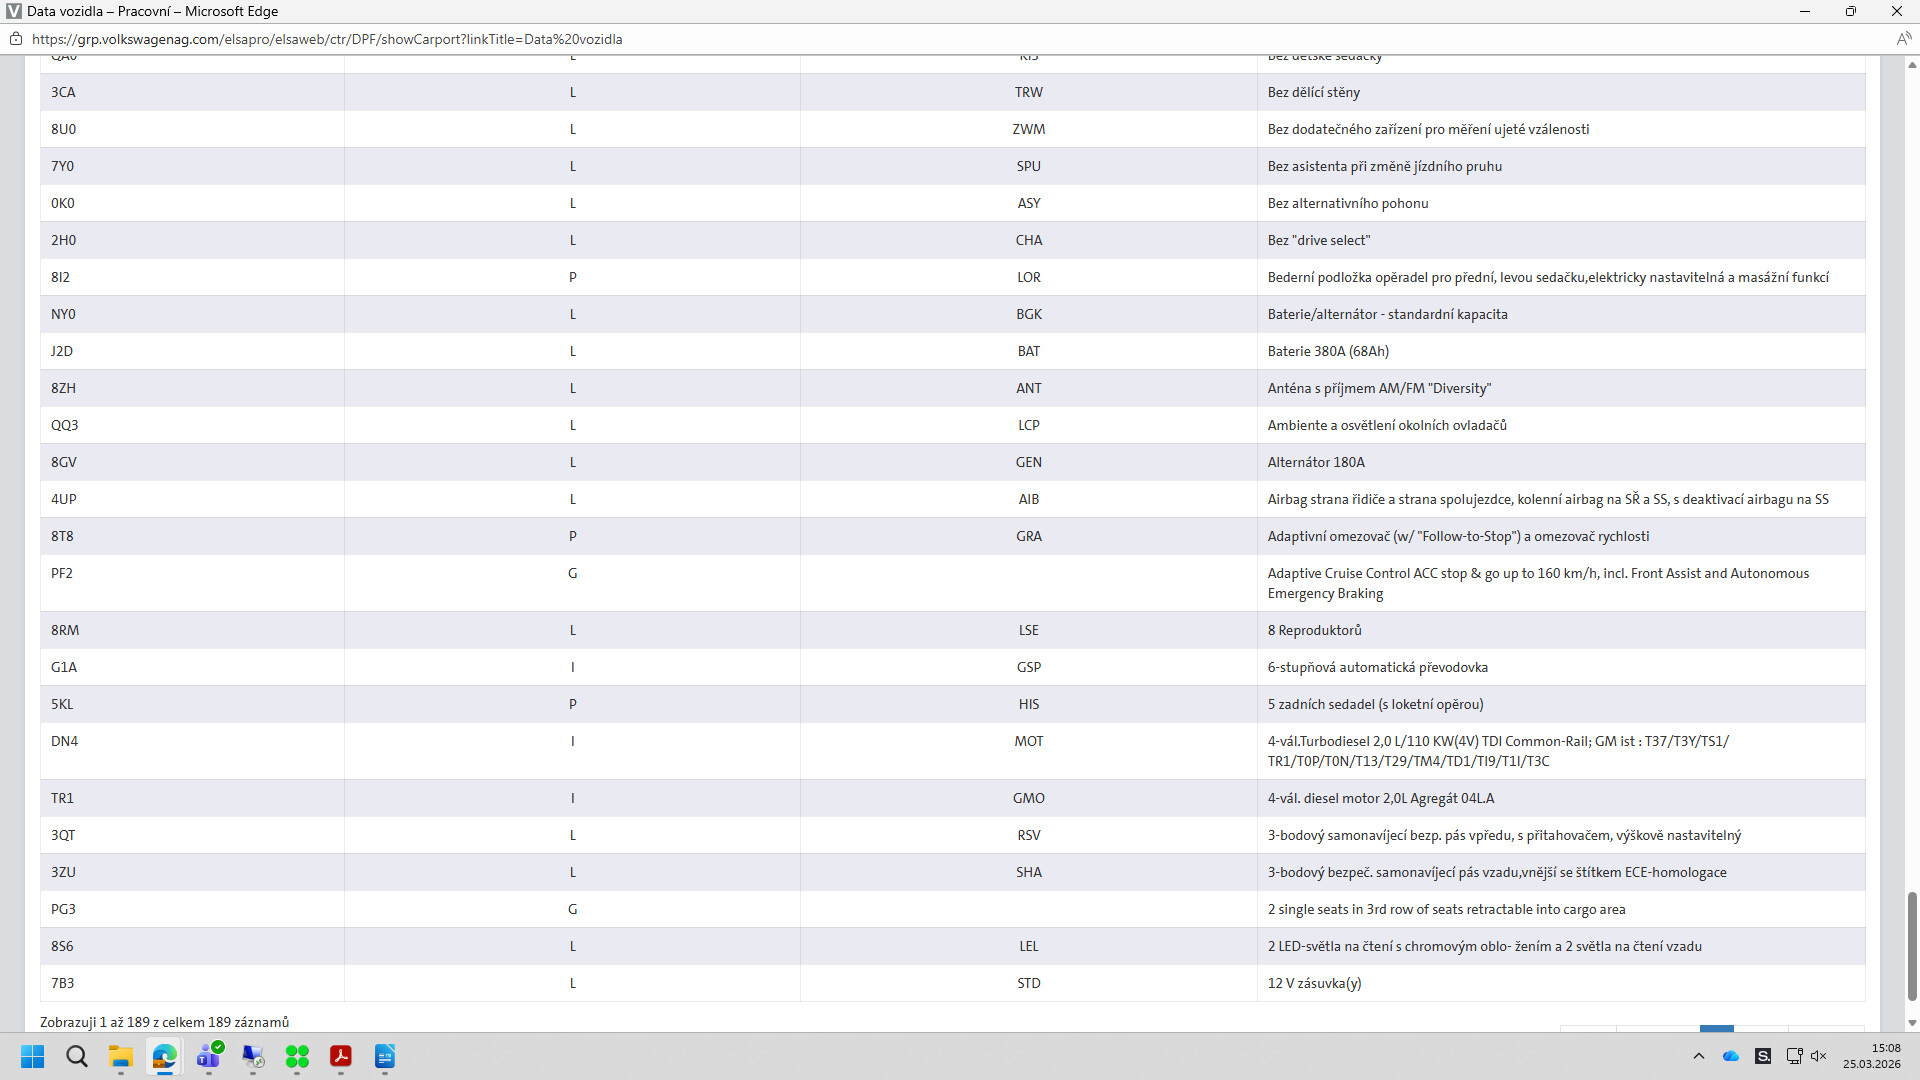Click the scrollbar up arrow

pyautogui.click(x=1912, y=65)
